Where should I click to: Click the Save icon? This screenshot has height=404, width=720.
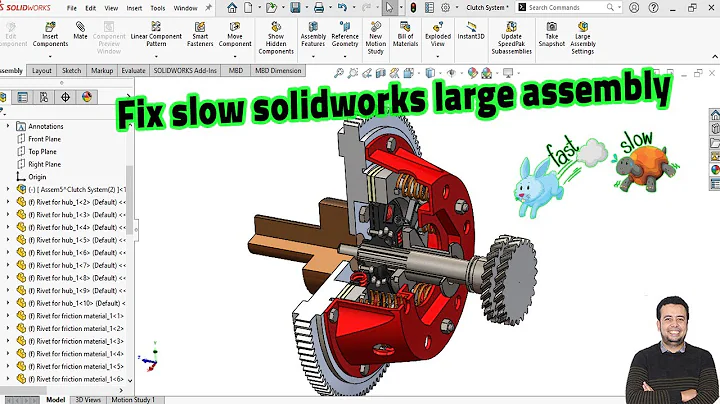click(295, 7)
